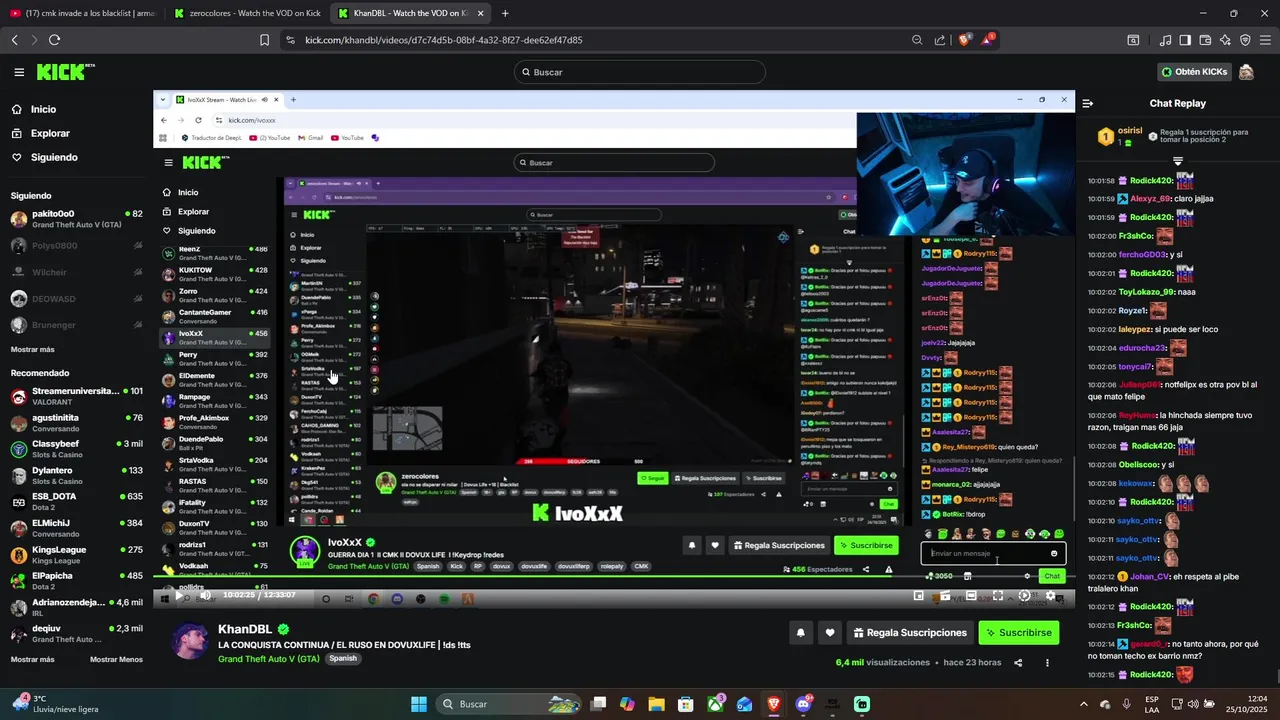Collapse the Chat Replay panel arrow
The image size is (1280, 720).
coord(1088,103)
